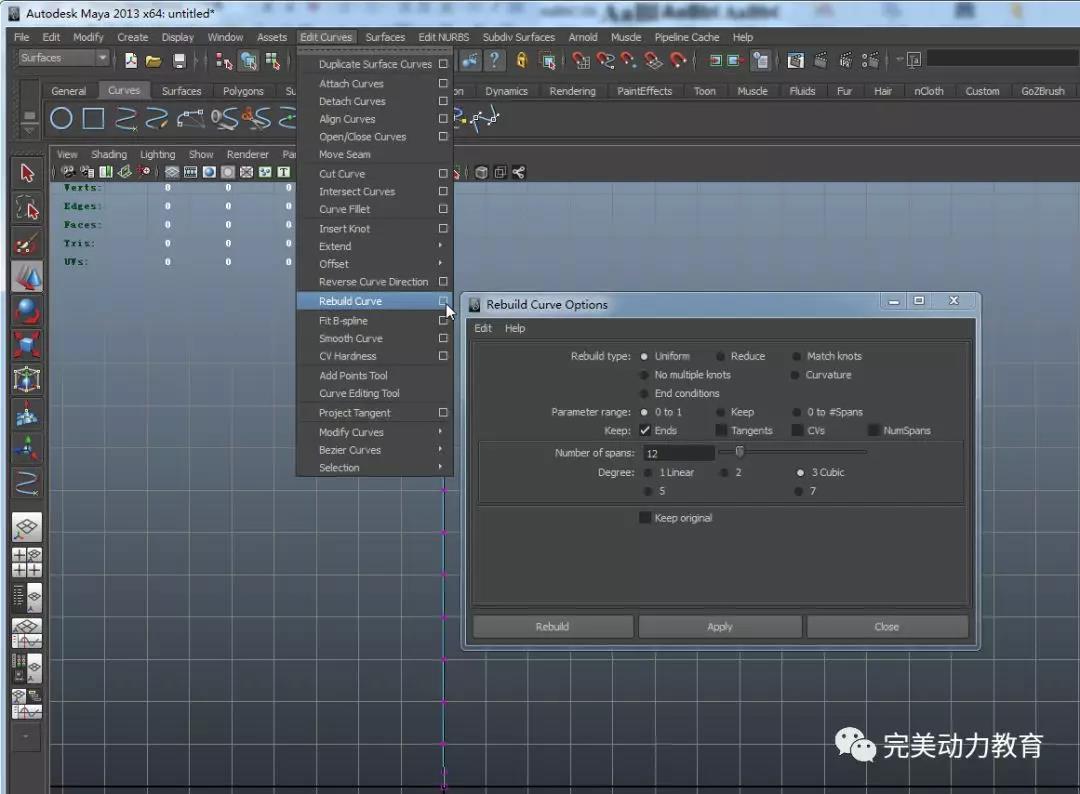The width and height of the screenshot is (1080, 794).
Task: Switch to the Polygons shelf tab
Action: [243, 91]
